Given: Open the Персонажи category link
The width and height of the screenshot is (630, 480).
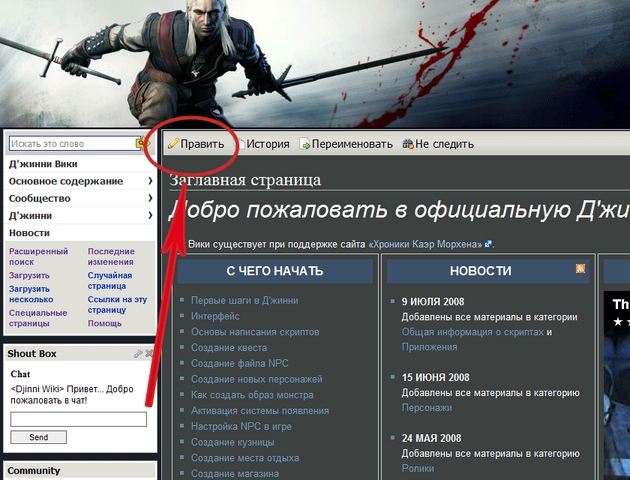Looking at the screenshot, I should (427, 407).
